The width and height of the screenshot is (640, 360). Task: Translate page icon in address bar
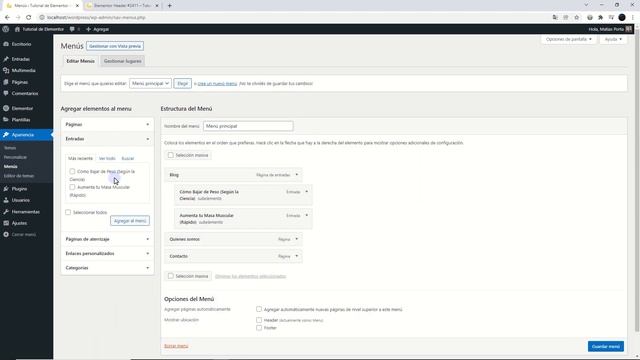[x=555, y=18]
